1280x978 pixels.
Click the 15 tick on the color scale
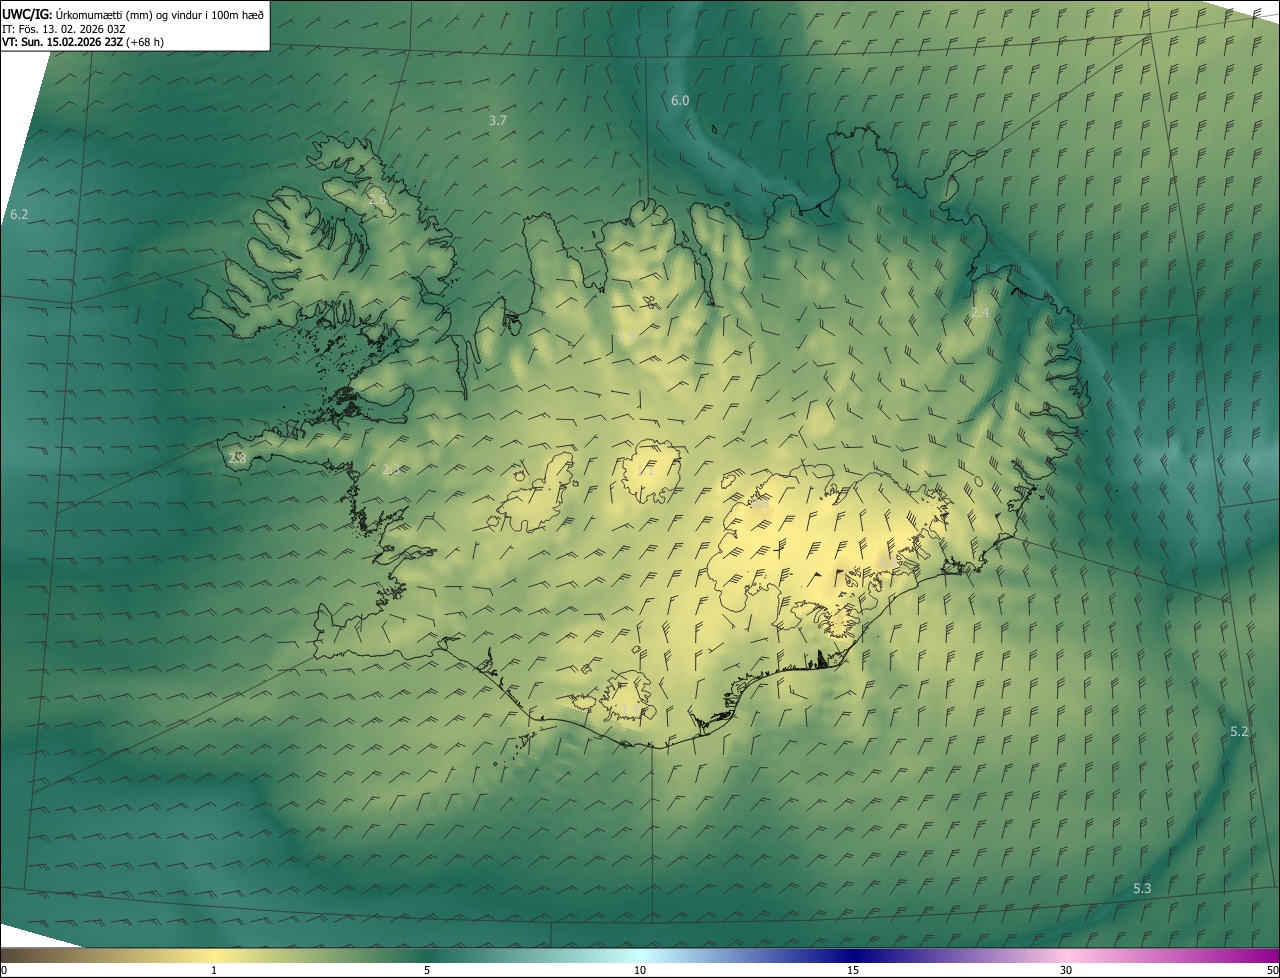[x=853, y=970]
